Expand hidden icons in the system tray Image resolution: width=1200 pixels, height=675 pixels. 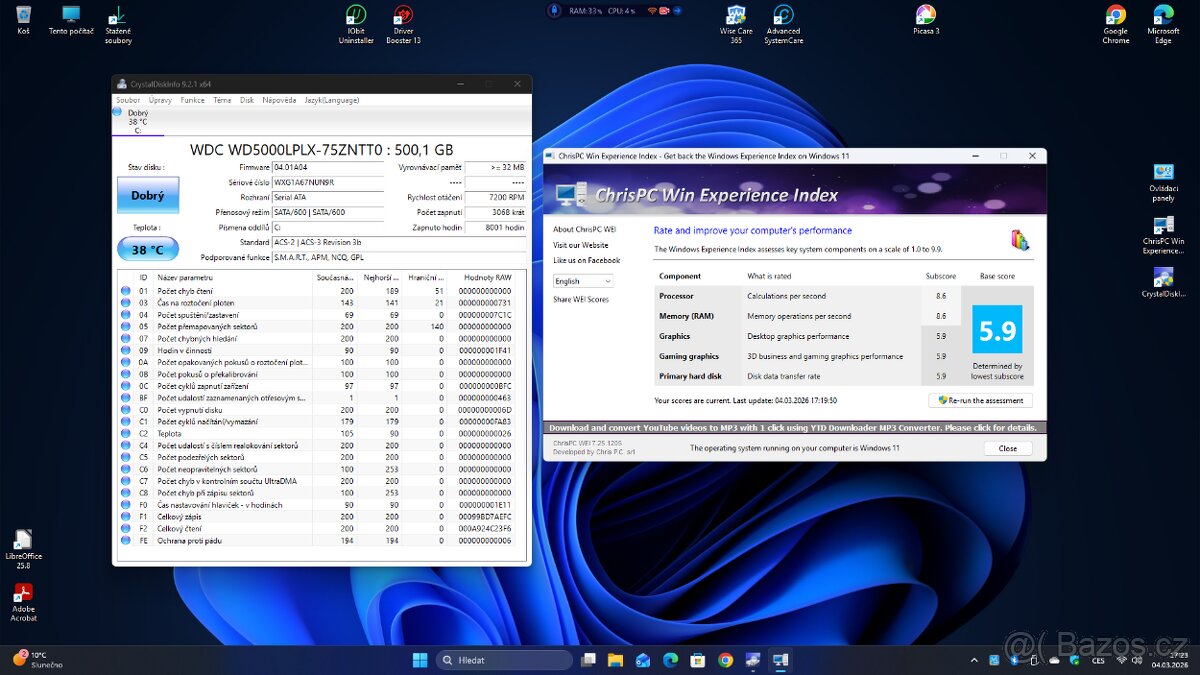pyautogui.click(x=974, y=660)
